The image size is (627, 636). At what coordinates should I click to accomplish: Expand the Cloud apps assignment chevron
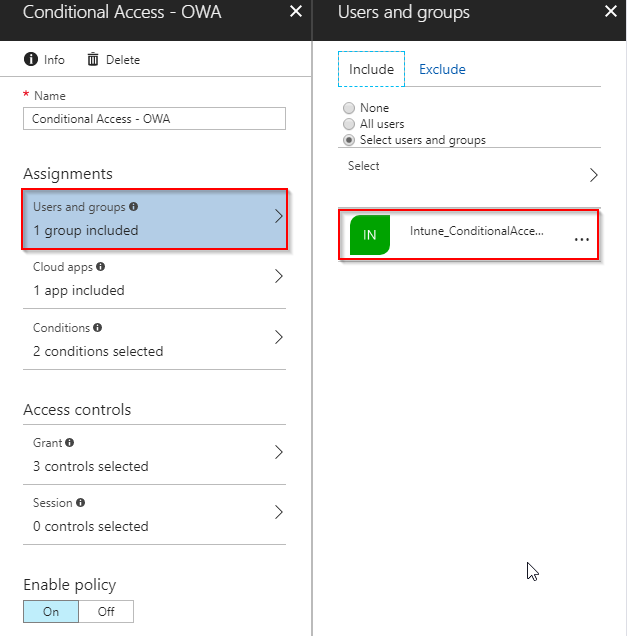pos(279,276)
